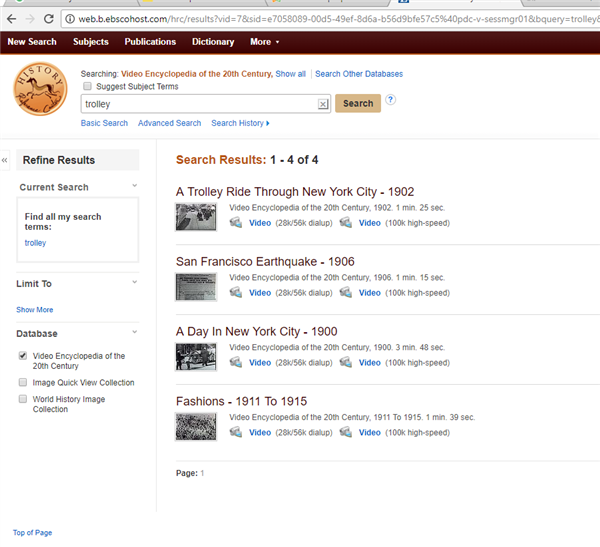This screenshot has height=547, width=600.
Task: Play dialup Video link for San Francisco Earthquake
Action: [260, 293]
